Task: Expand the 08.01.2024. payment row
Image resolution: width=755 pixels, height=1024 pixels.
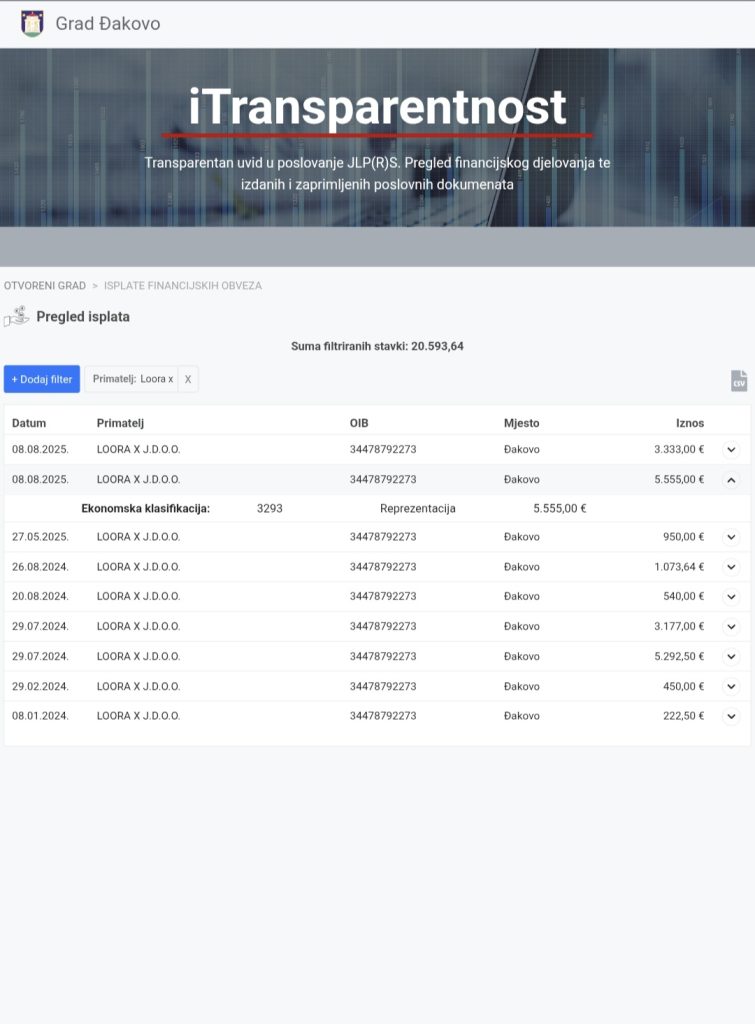Action: [x=731, y=716]
